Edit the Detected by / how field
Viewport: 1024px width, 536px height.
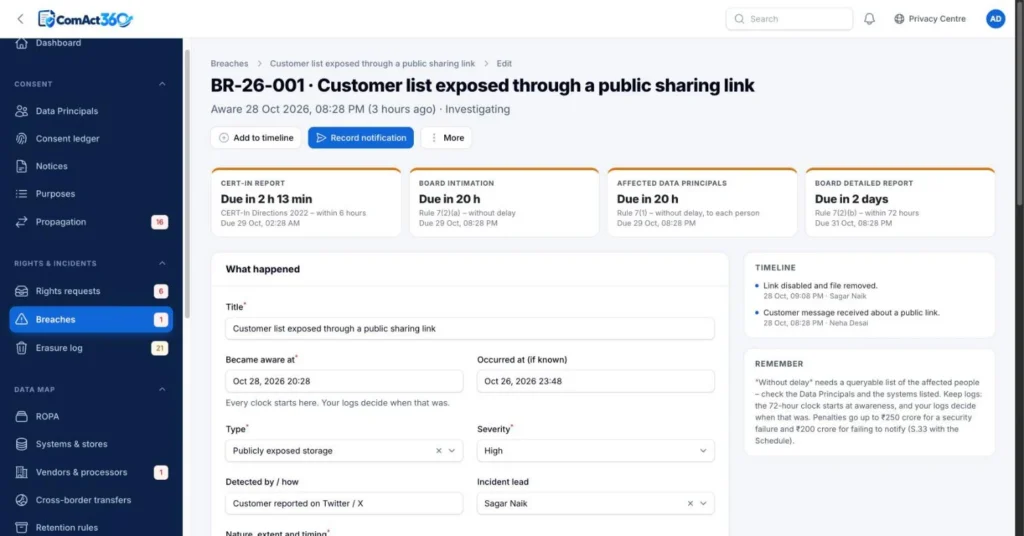[x=344, y=503]
